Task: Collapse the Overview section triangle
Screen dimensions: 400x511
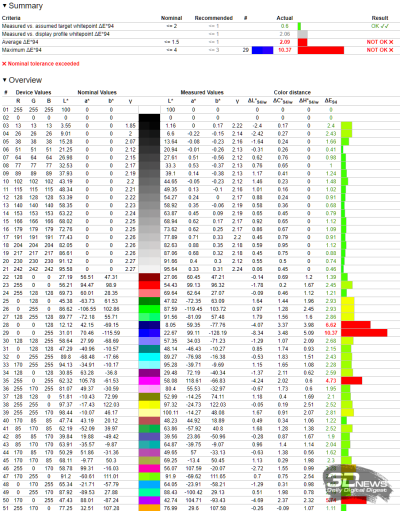Action: tap(4, 80)
